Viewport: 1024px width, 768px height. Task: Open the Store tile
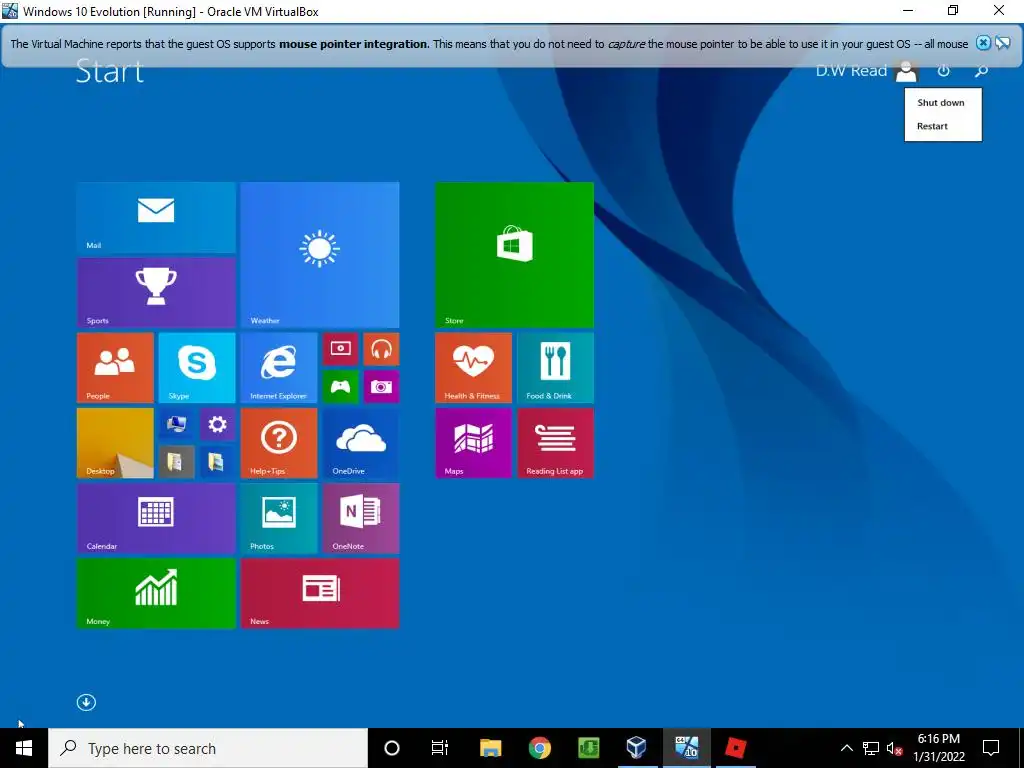point(515,255)
